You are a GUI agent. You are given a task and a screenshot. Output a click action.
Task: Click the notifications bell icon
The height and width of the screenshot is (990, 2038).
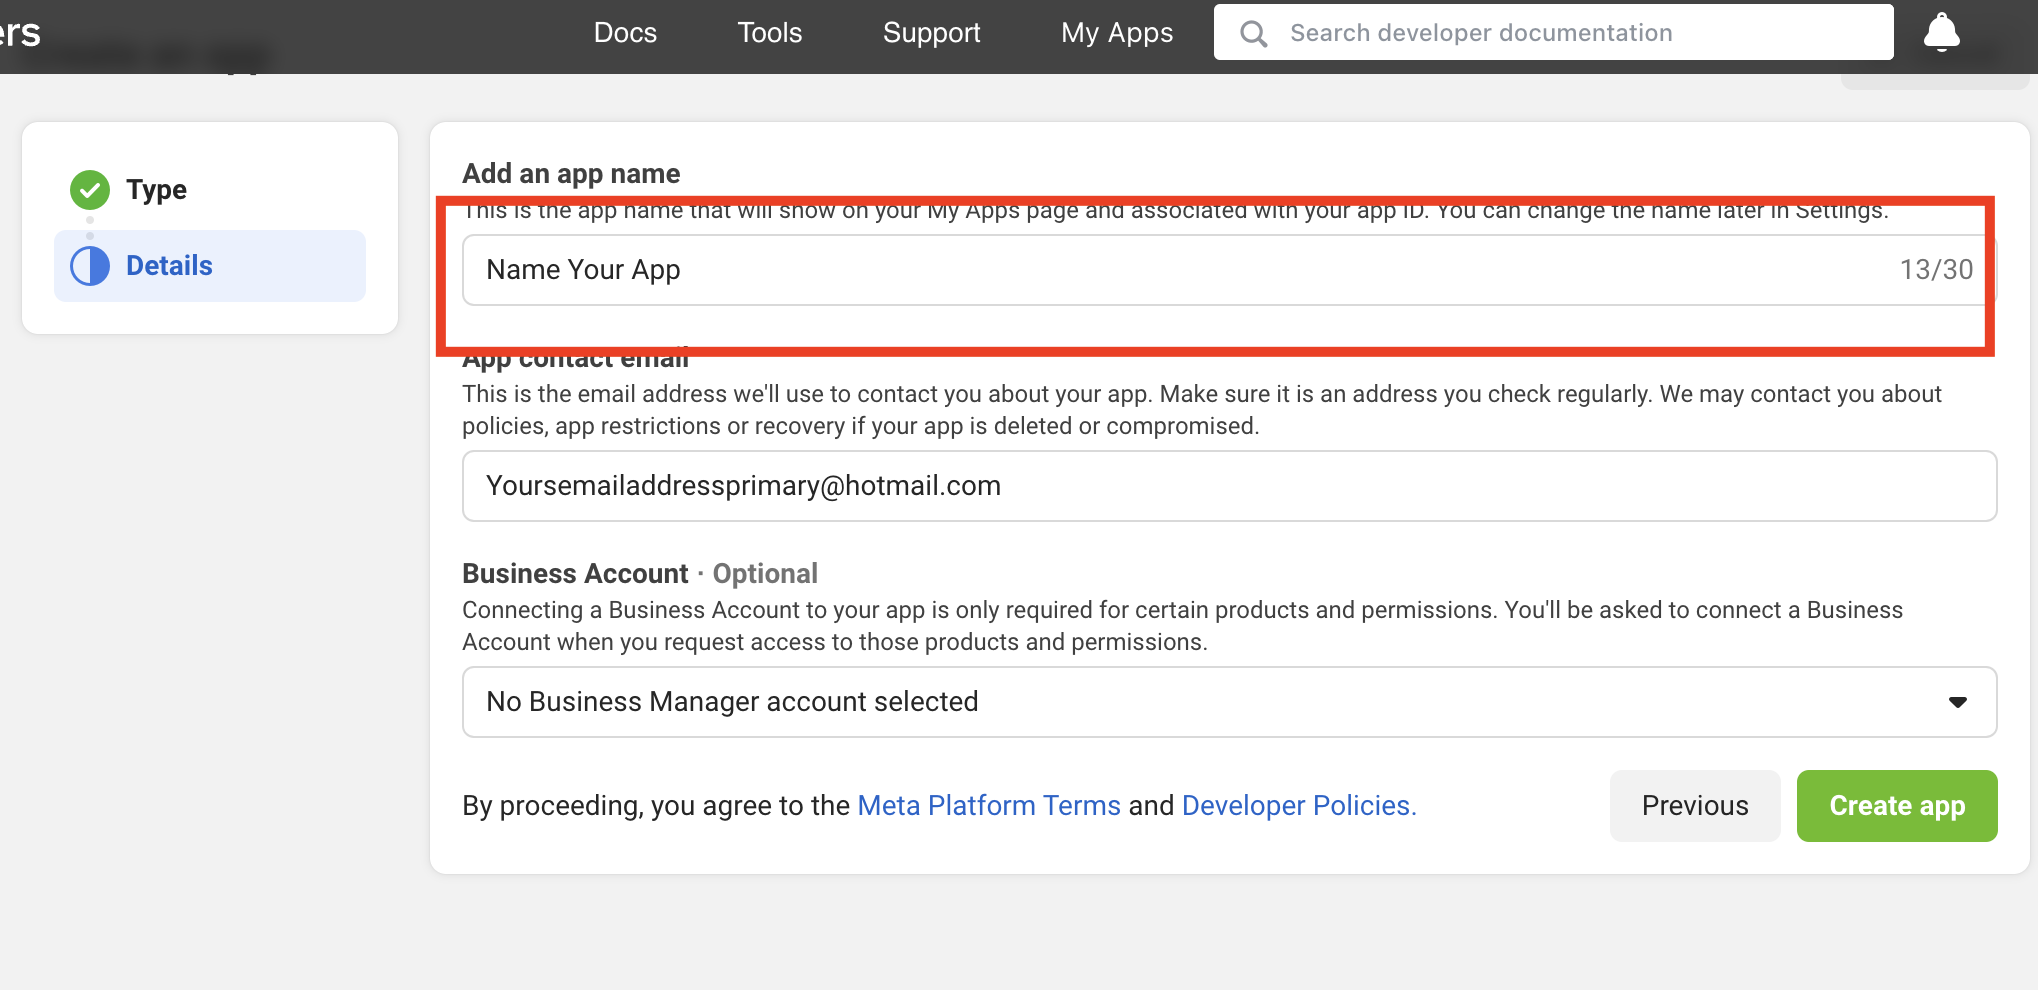1941,32
